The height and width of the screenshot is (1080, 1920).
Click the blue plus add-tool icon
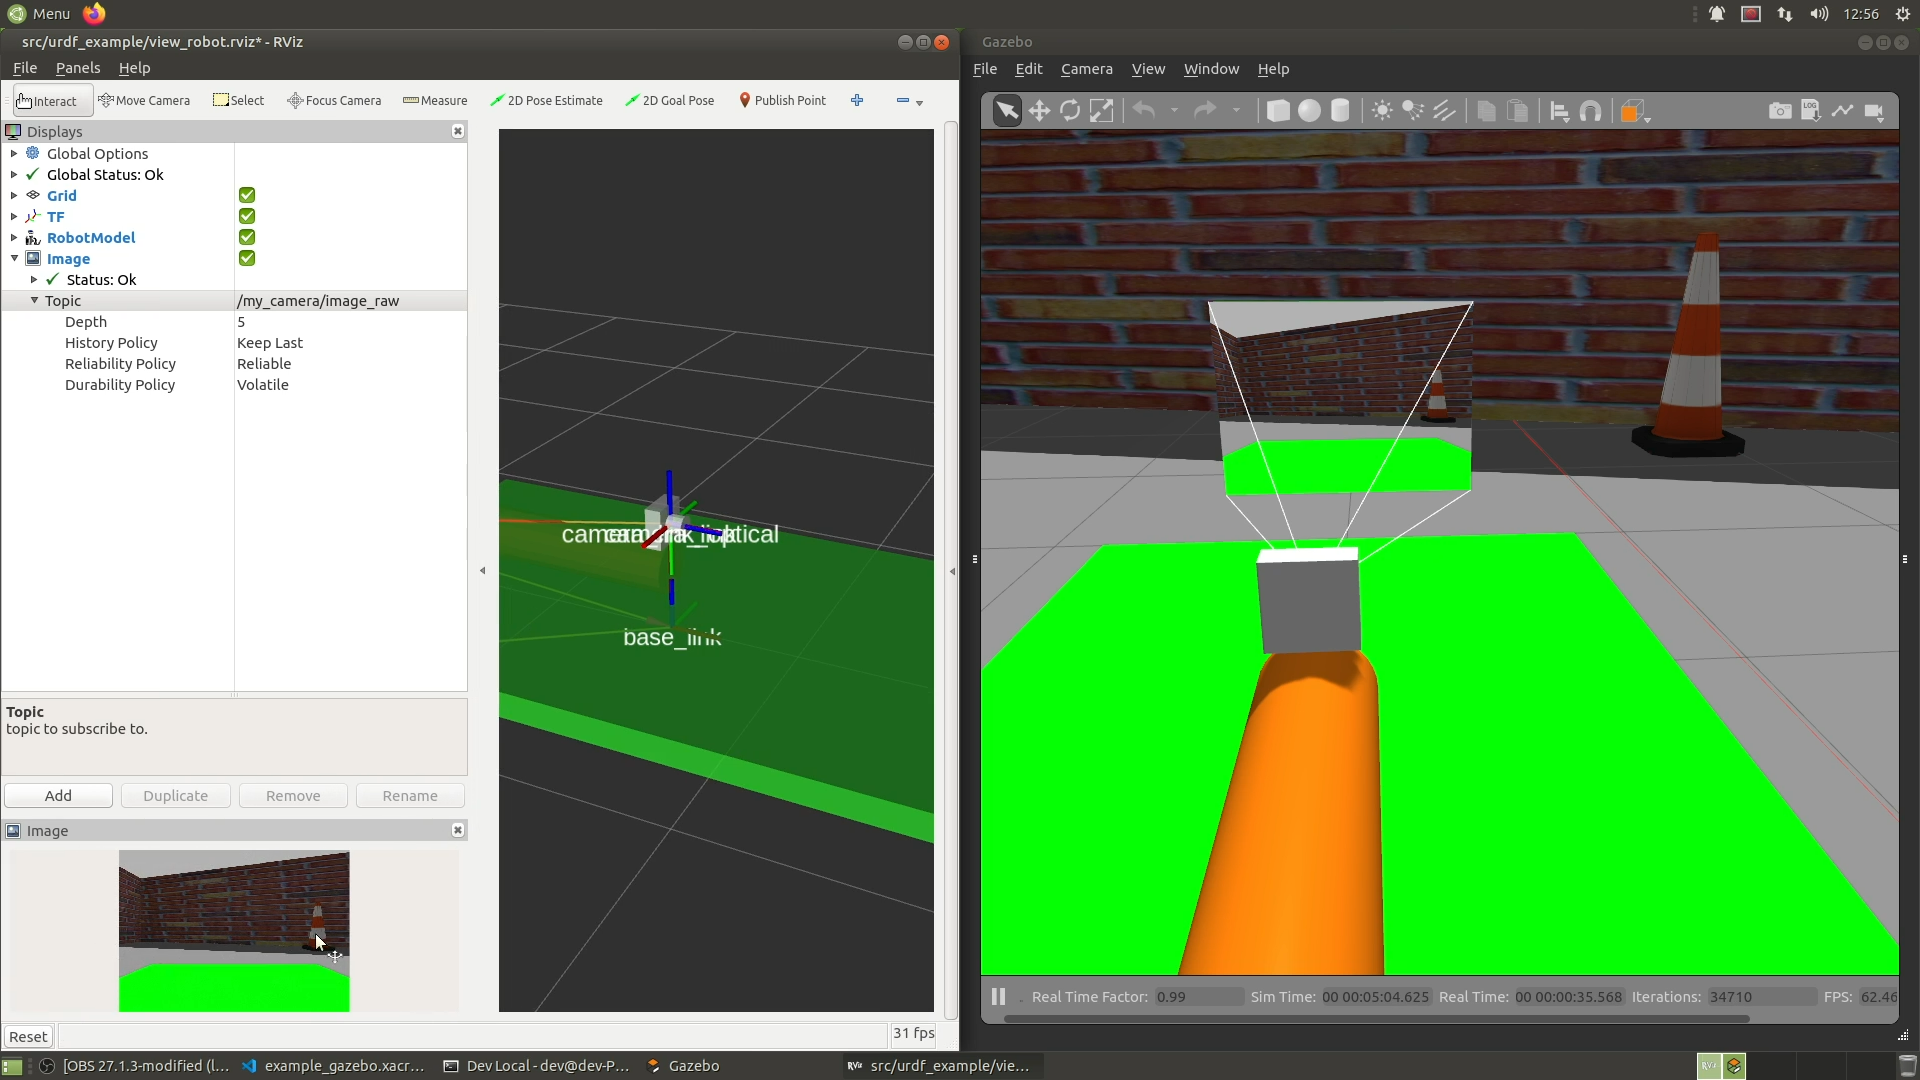click(857, 101)
